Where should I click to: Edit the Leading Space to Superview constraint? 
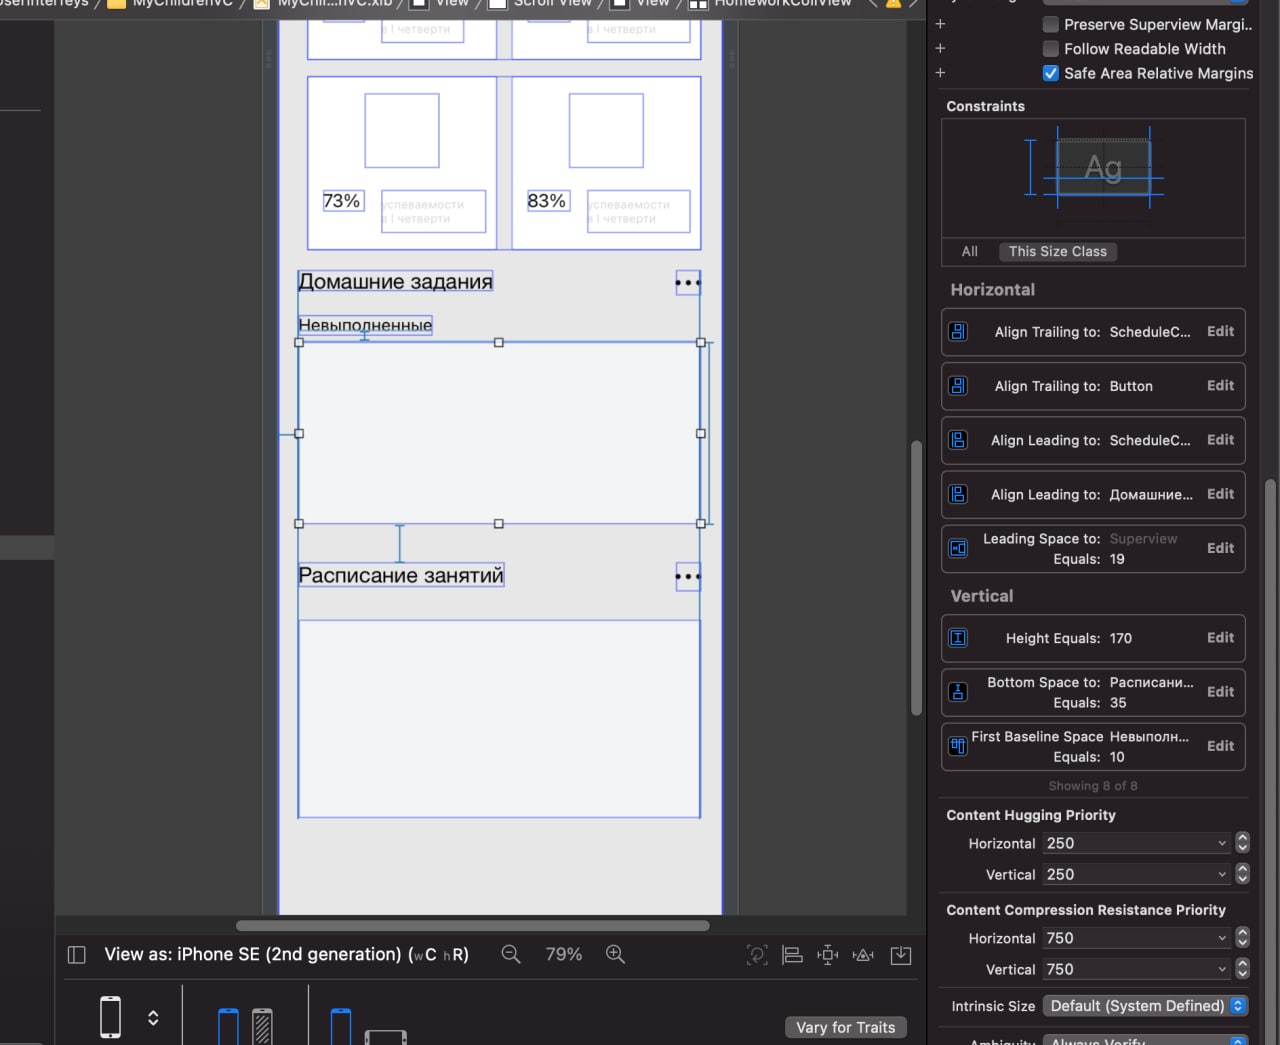click(1220, 548)
